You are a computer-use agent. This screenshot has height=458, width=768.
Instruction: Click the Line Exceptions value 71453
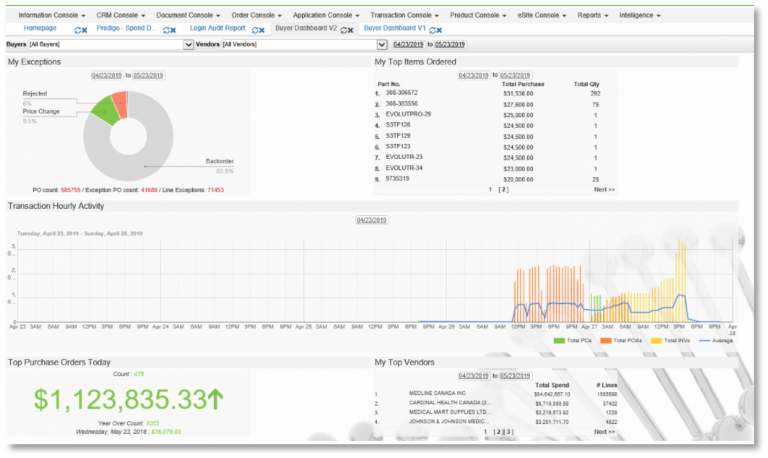216,190
